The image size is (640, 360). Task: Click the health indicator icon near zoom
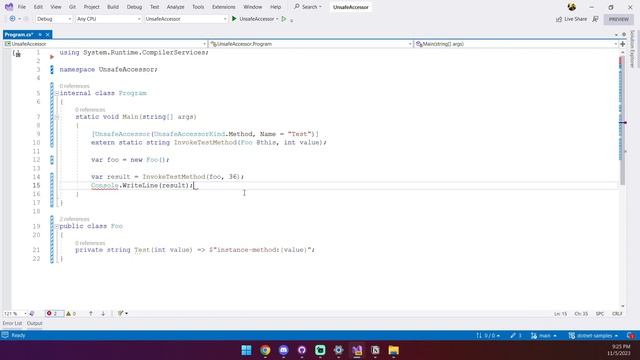(x=32, y=313)
